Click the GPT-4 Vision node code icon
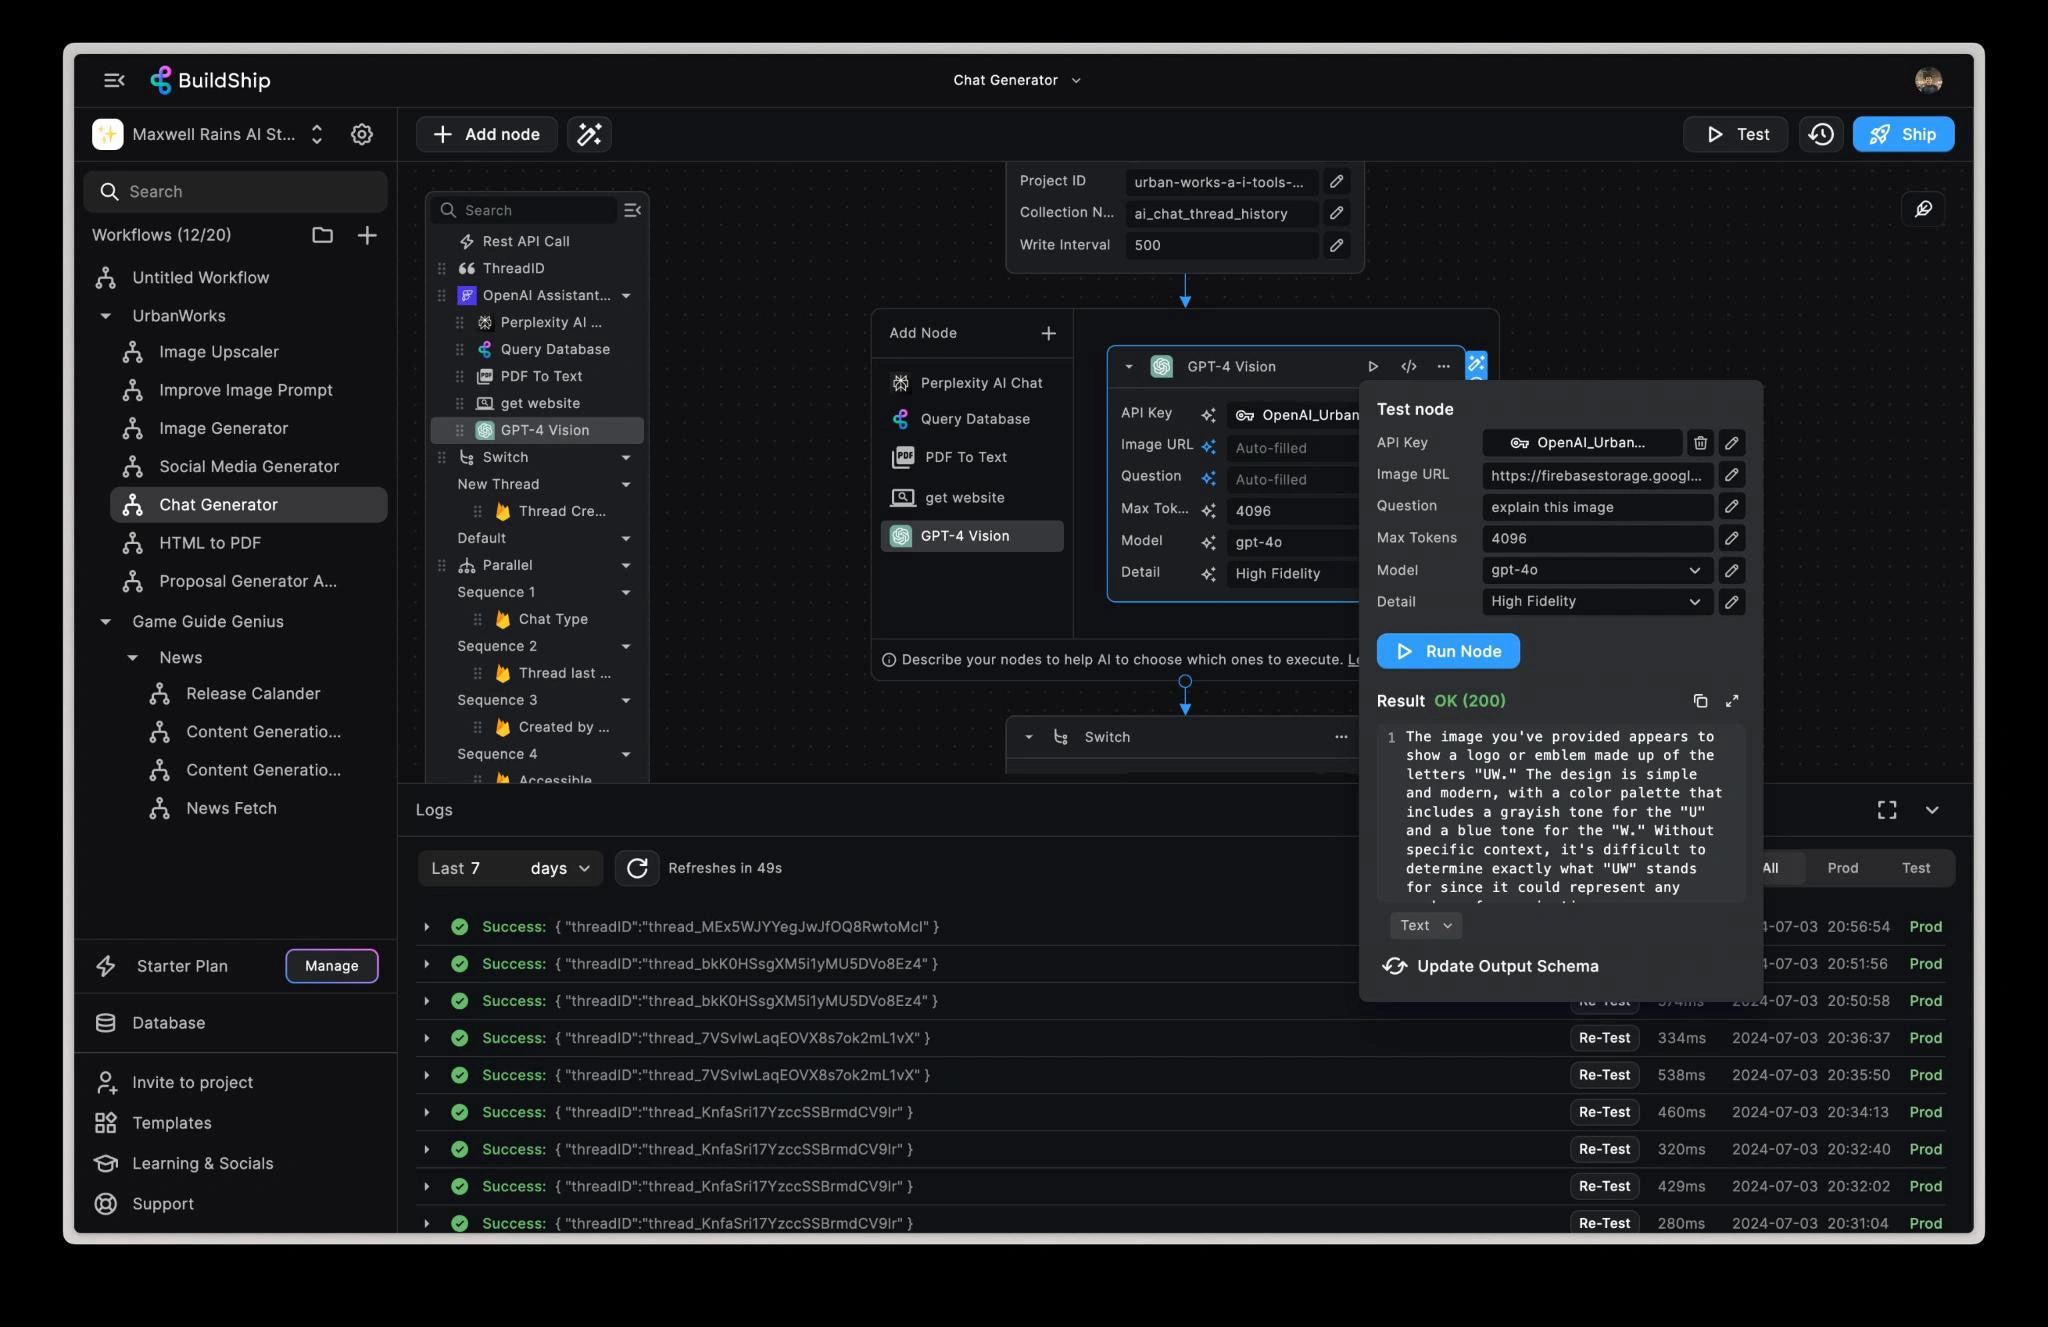2048x1327 pixels. pyautogui.click(x=1408, y=366)
